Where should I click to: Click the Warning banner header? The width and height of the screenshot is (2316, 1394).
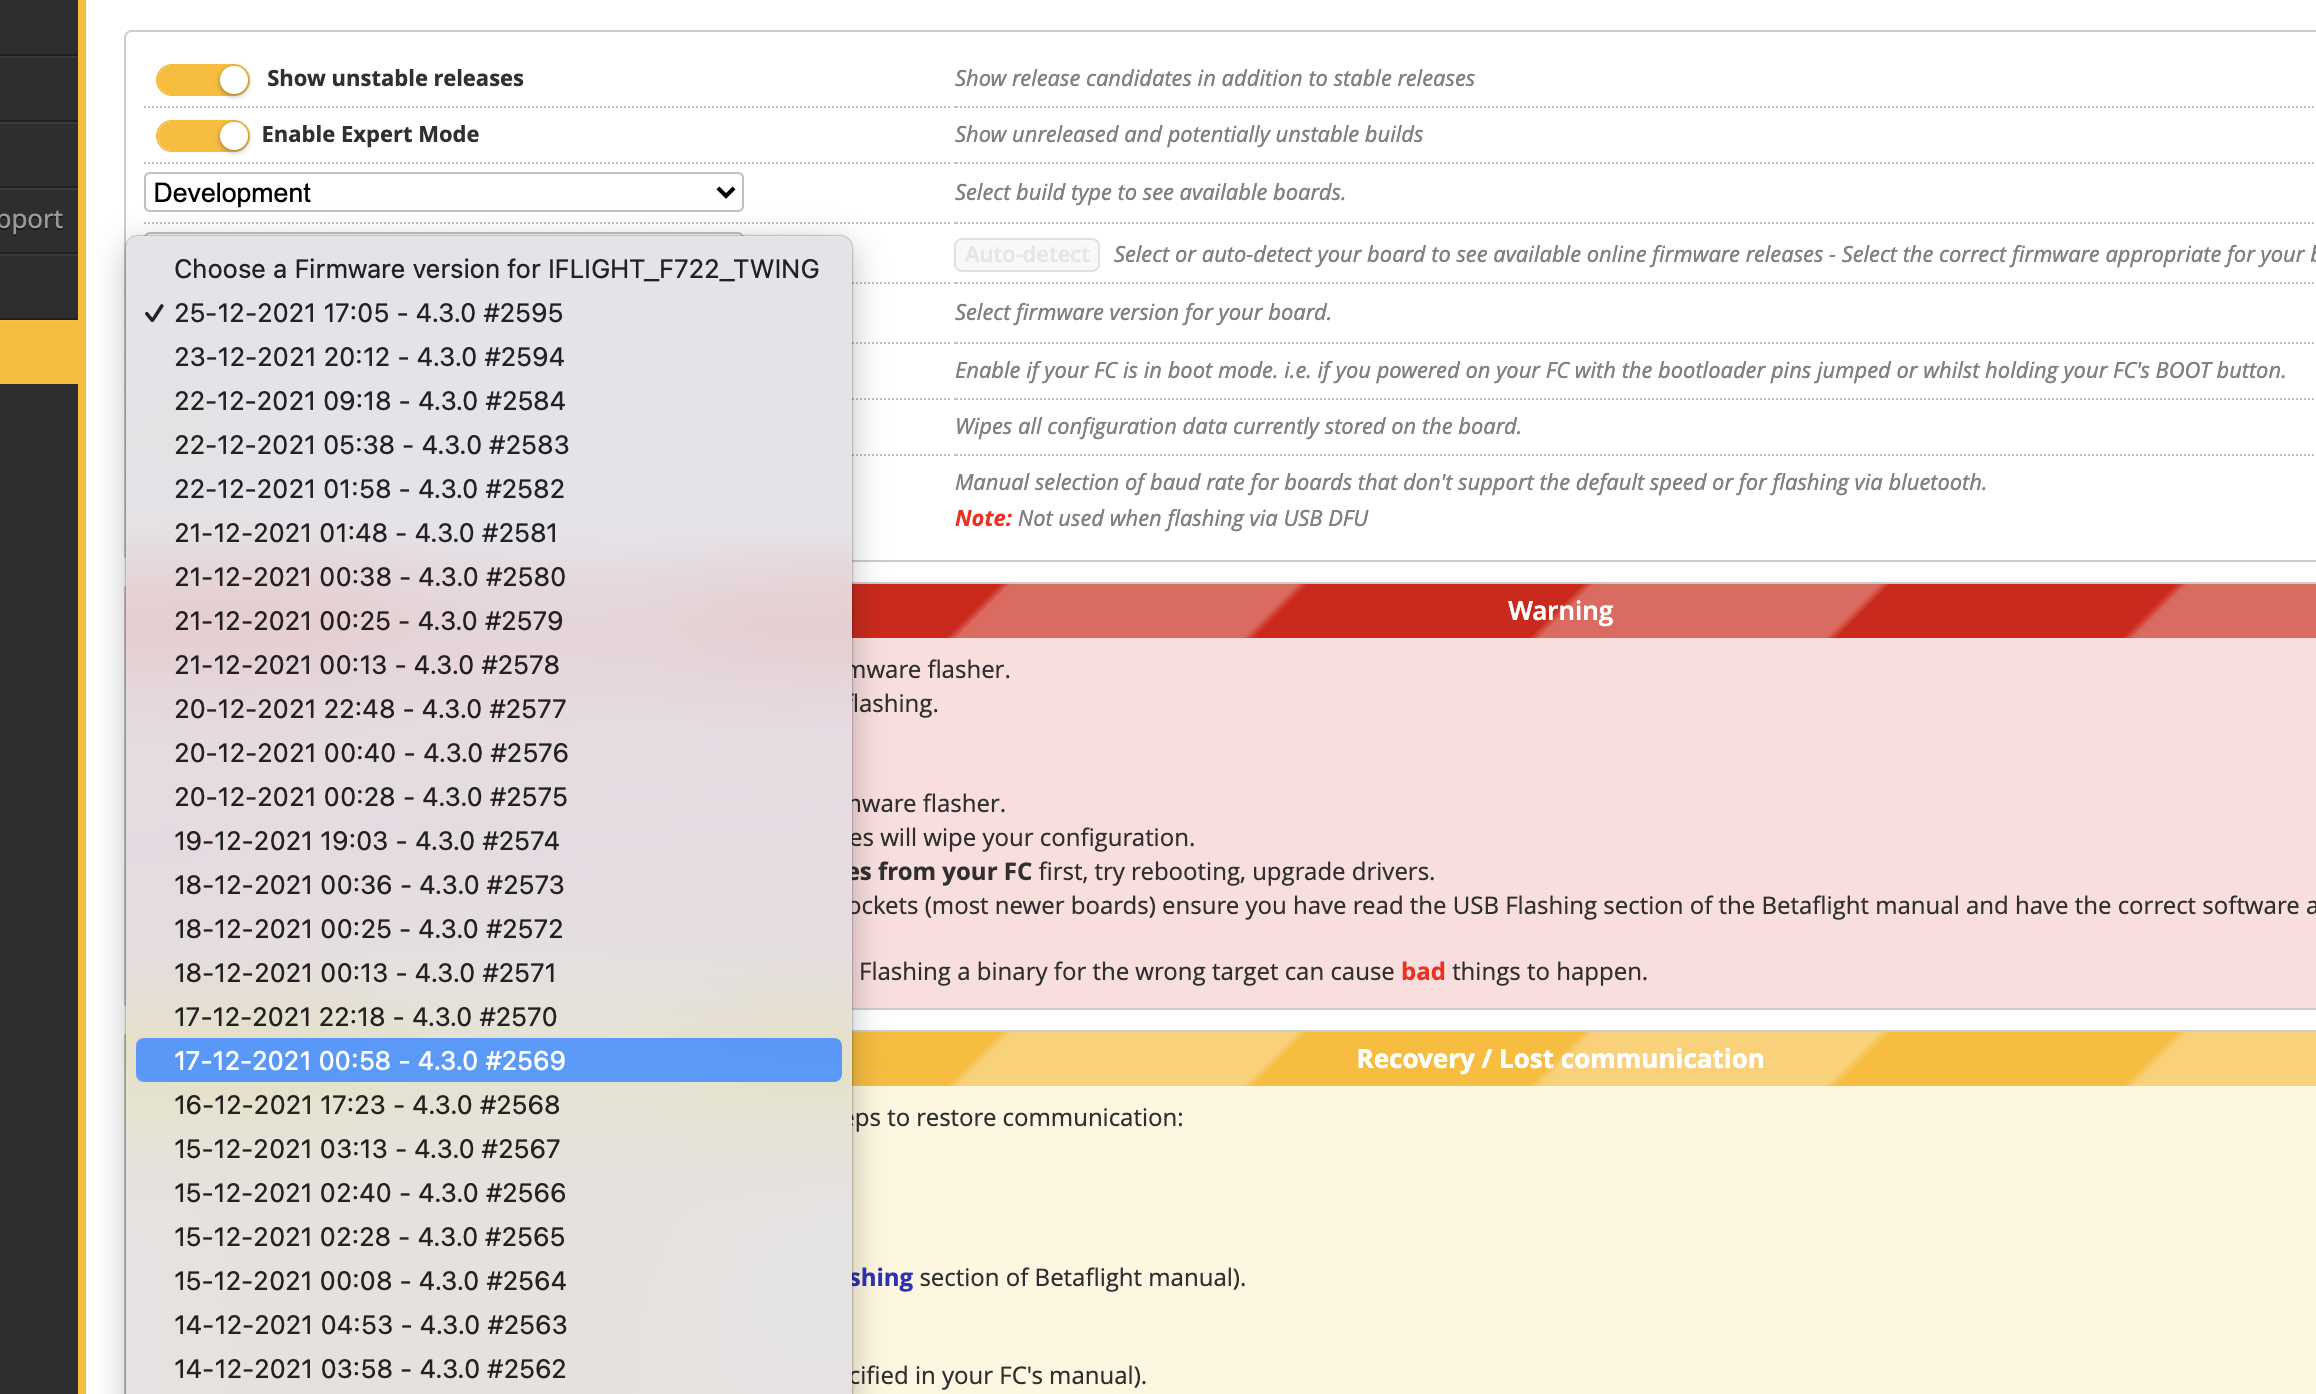(x=1559, y=610)
